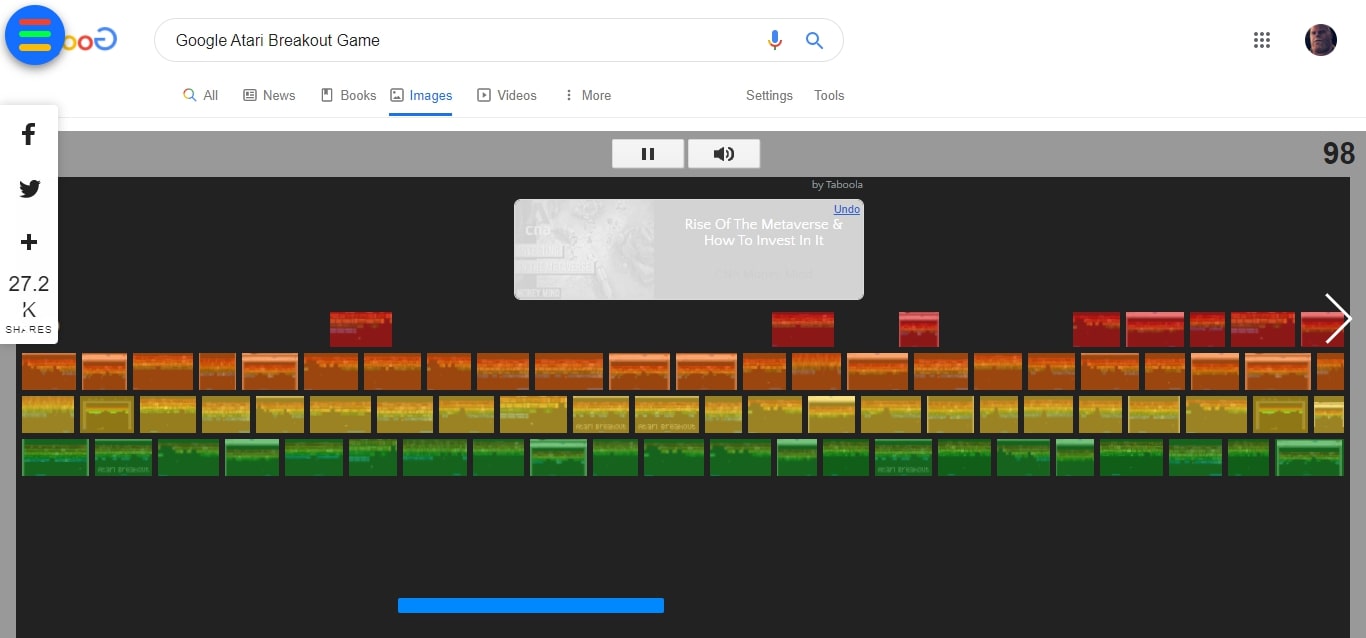
Task: Share the game via the Facebook icon
Action: (x=29, y=134)
